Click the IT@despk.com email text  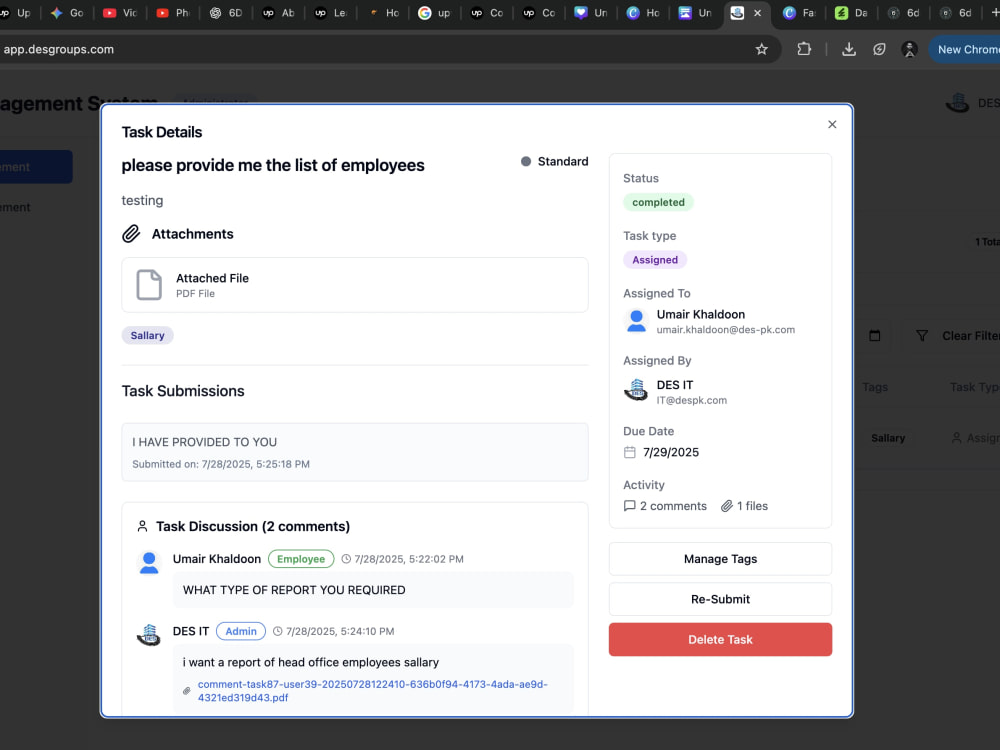pyautogui.click(x=691, y=401)
